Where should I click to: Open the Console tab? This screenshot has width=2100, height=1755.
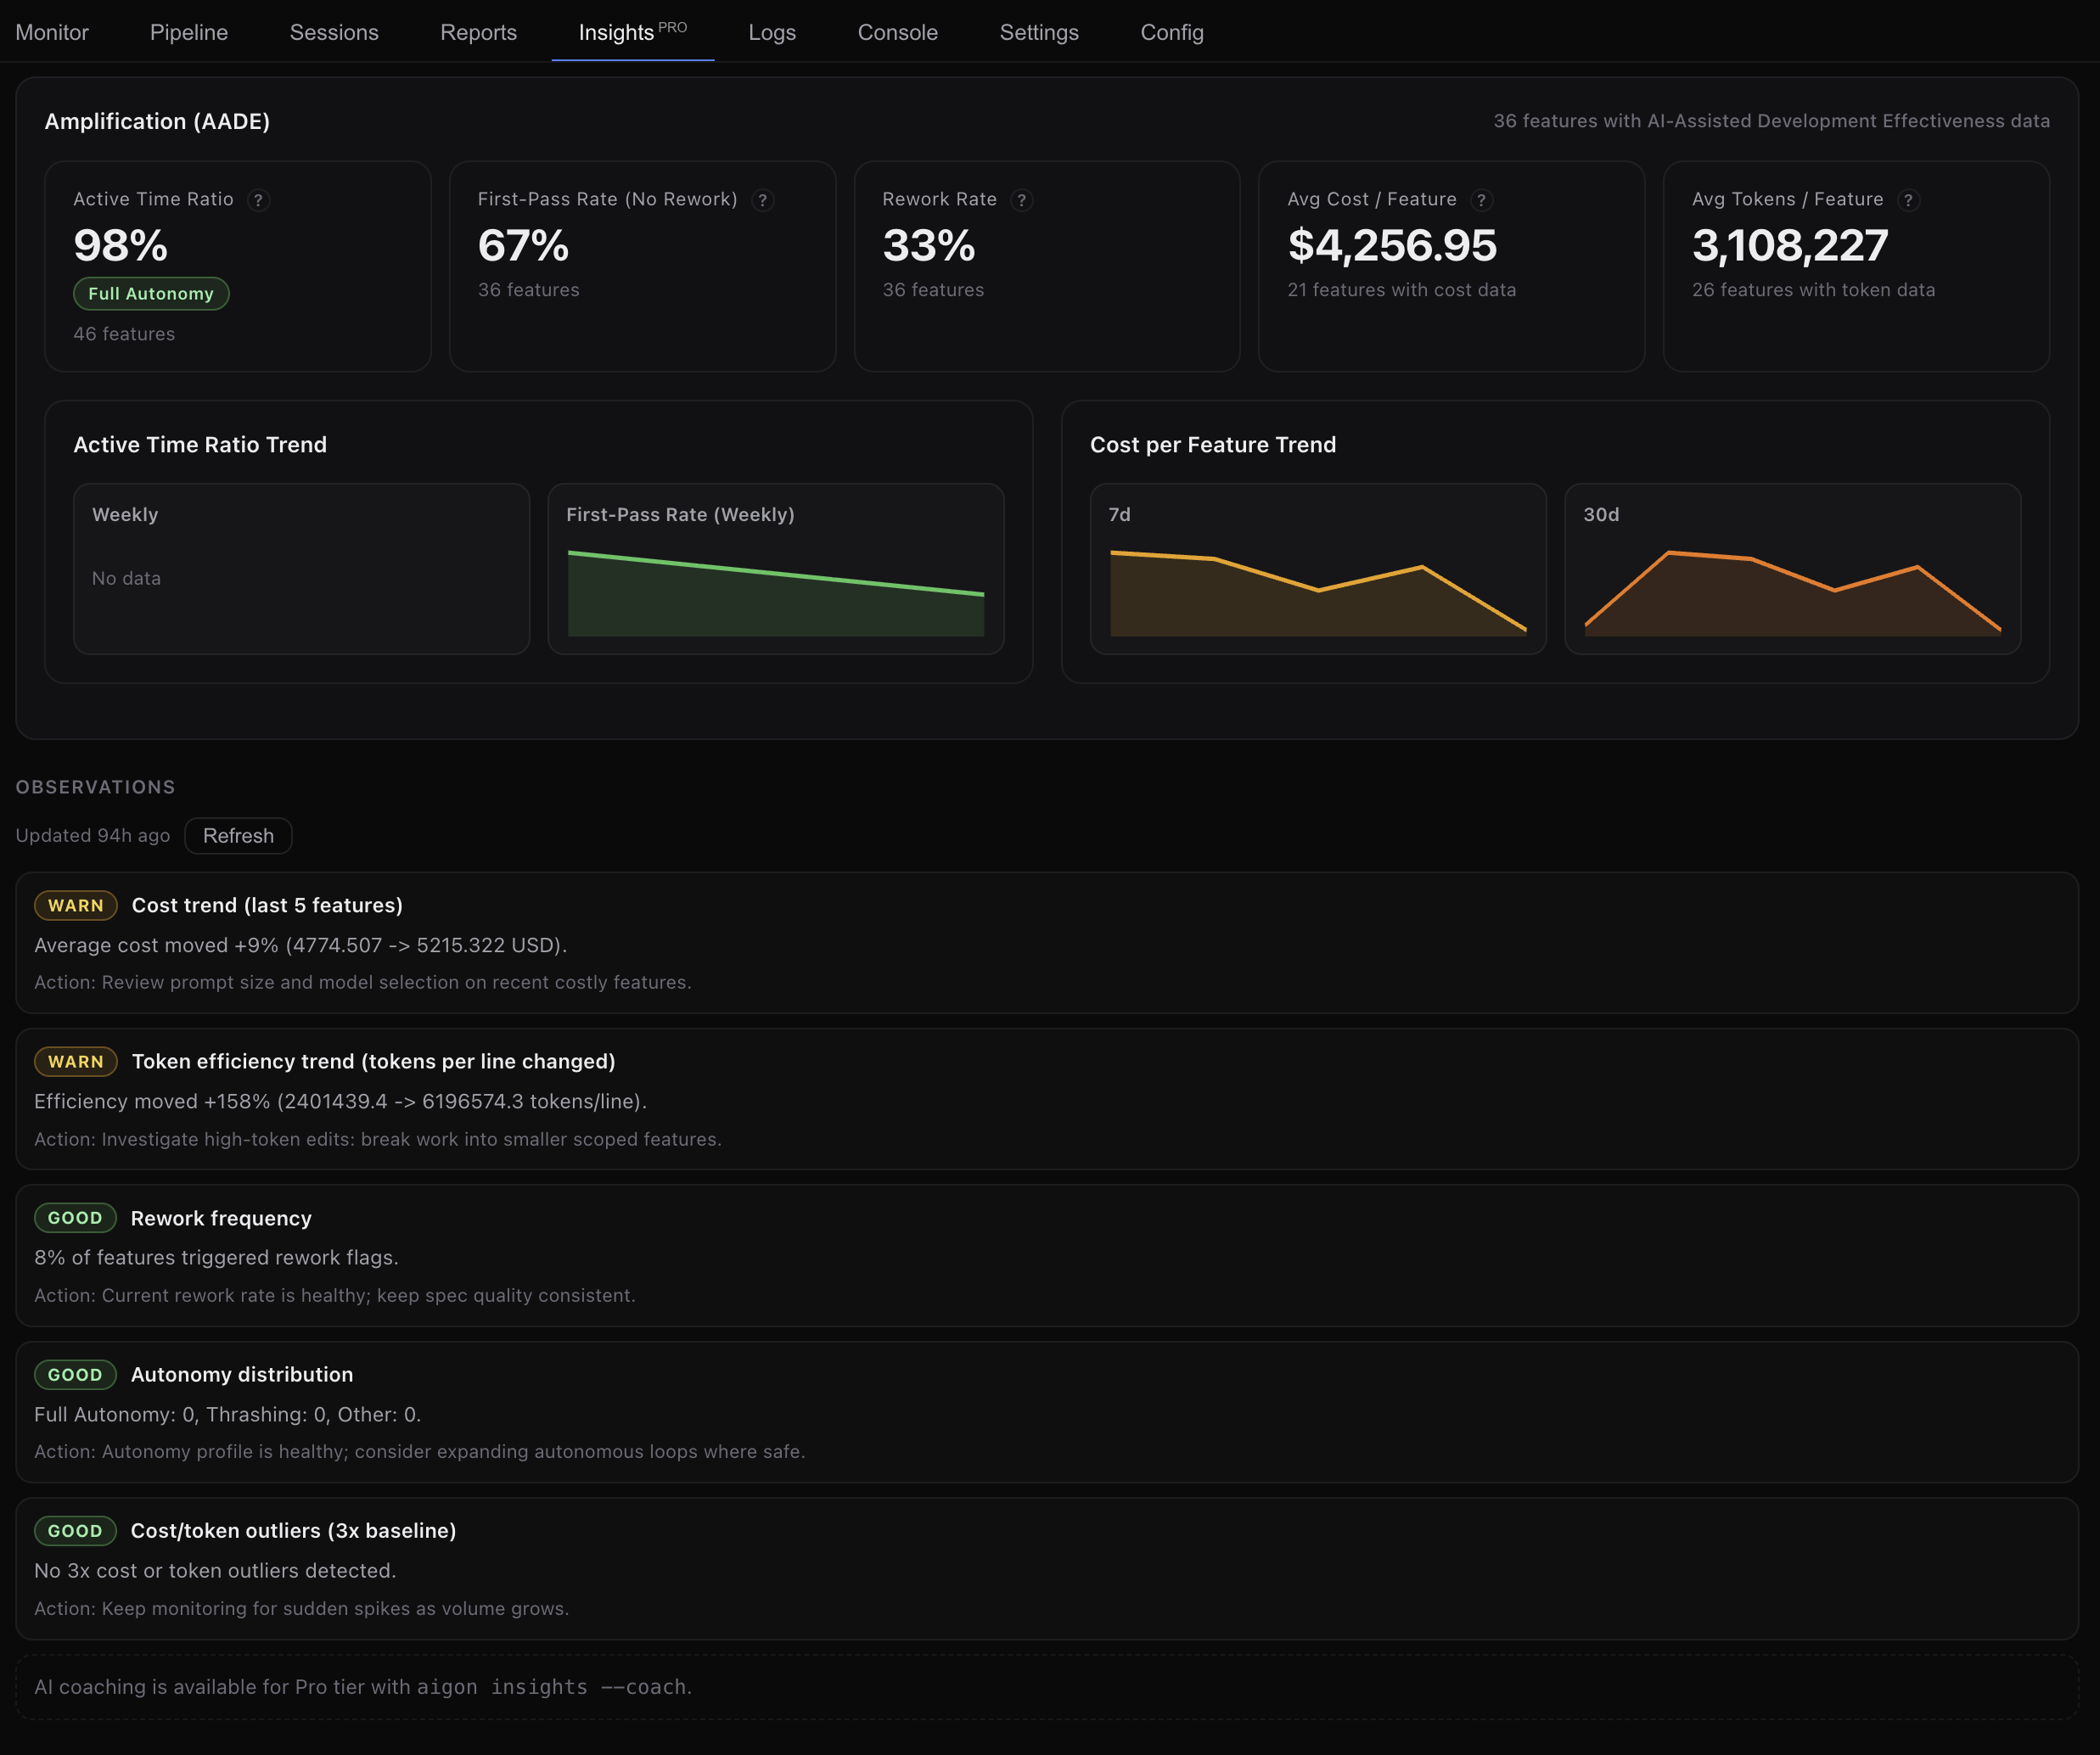(897, 32)
